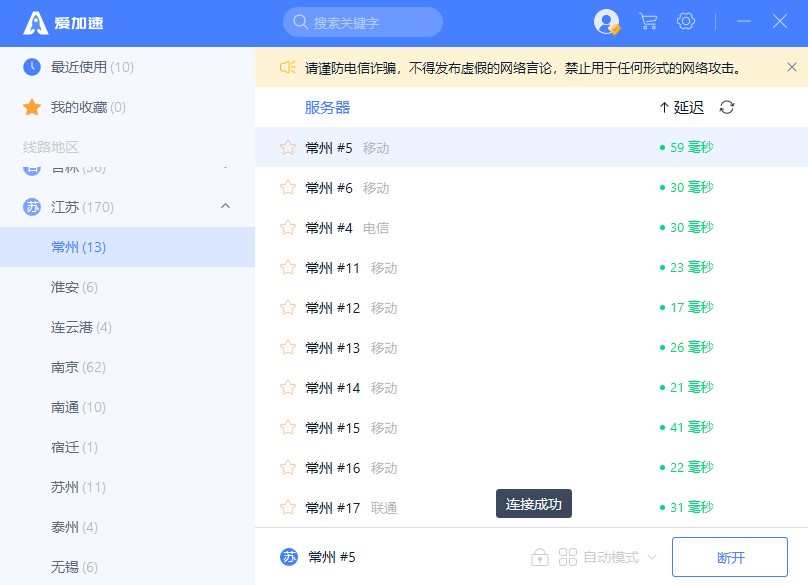Click the 断开 disconnect button

(x=730, y=557)
